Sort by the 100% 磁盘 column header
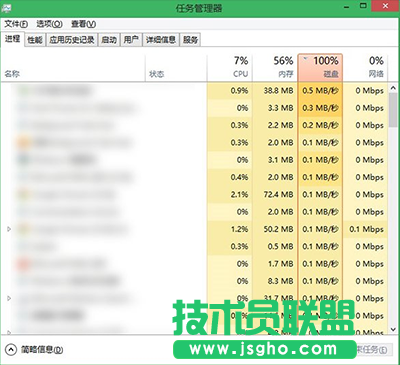This screenshot has height=365, width=400. click(x=320, y=68)
